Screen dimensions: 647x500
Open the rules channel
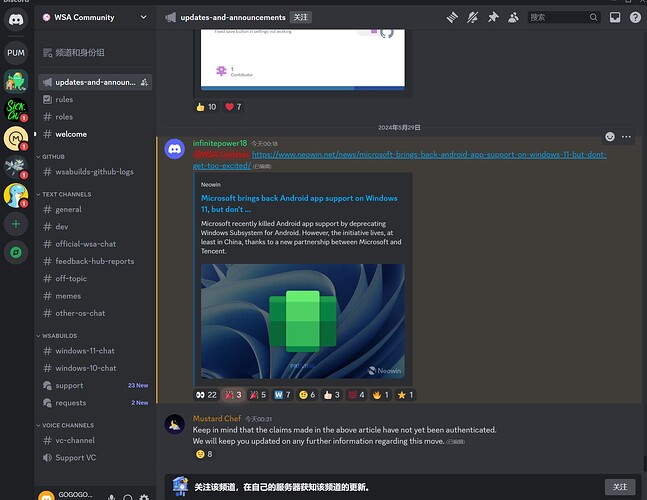click(95, 99)
